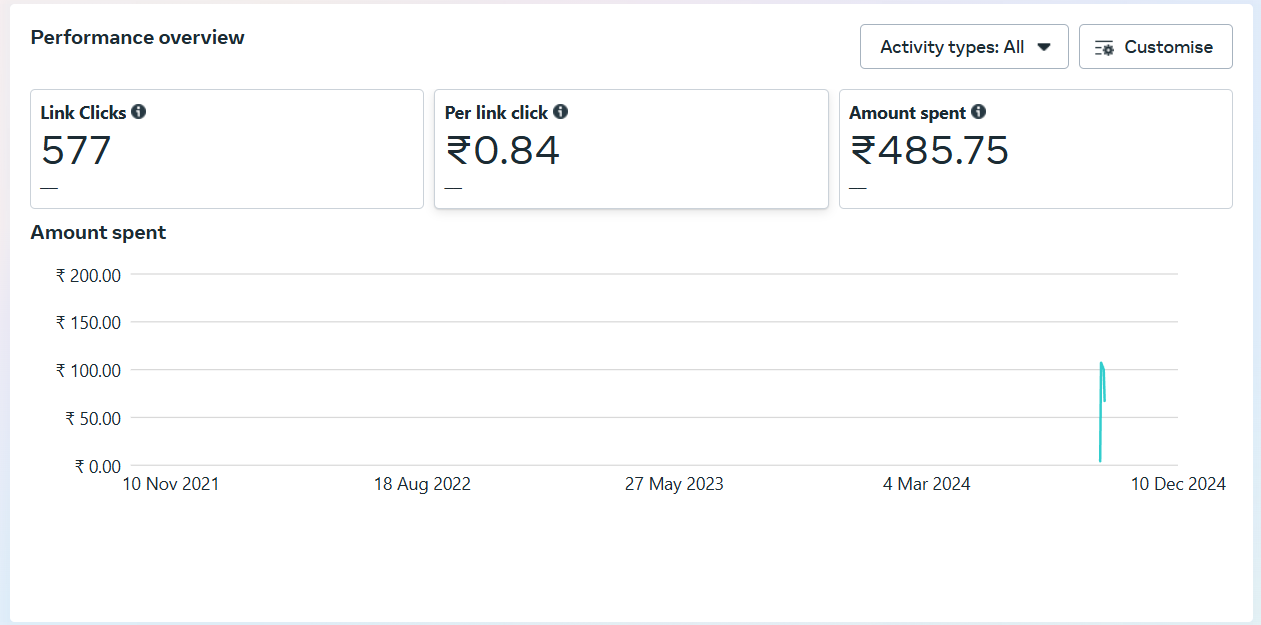Viewport: 1261px width, 625px height.
Task: Open the Activity types dropdown arrow
Action: (x=1044, y=47)
